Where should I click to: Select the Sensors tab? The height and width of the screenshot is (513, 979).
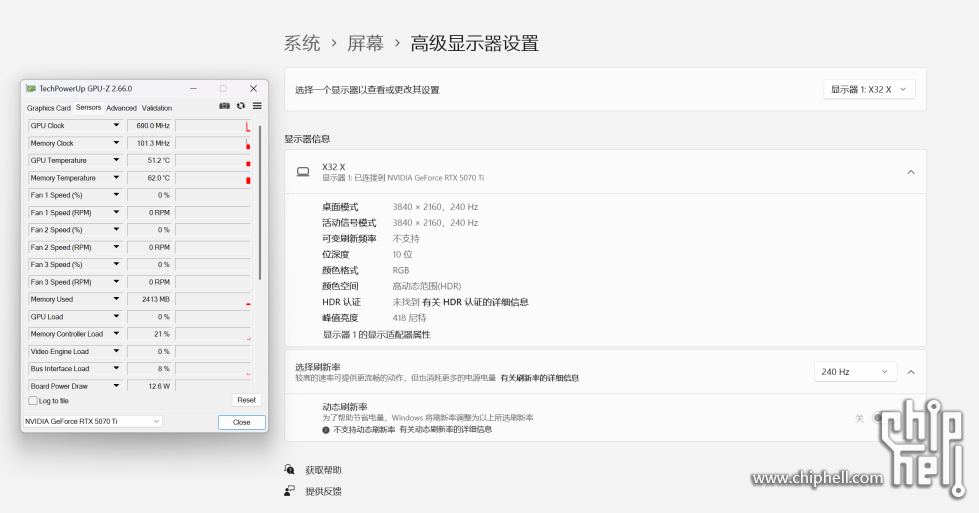click(88, 107)
